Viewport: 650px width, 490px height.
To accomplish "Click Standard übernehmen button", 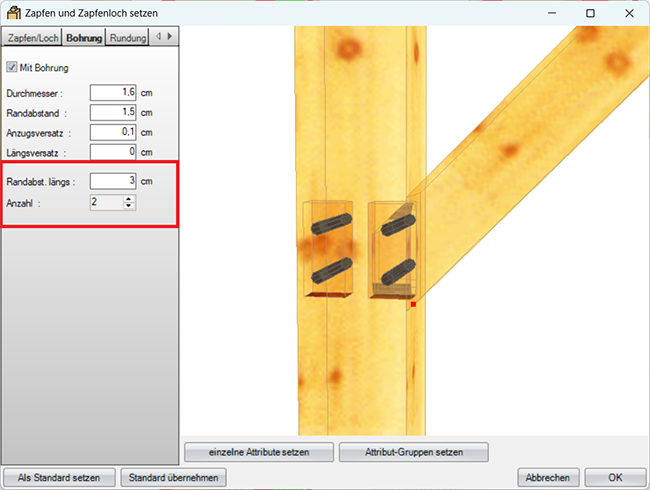I will [173, 478].
